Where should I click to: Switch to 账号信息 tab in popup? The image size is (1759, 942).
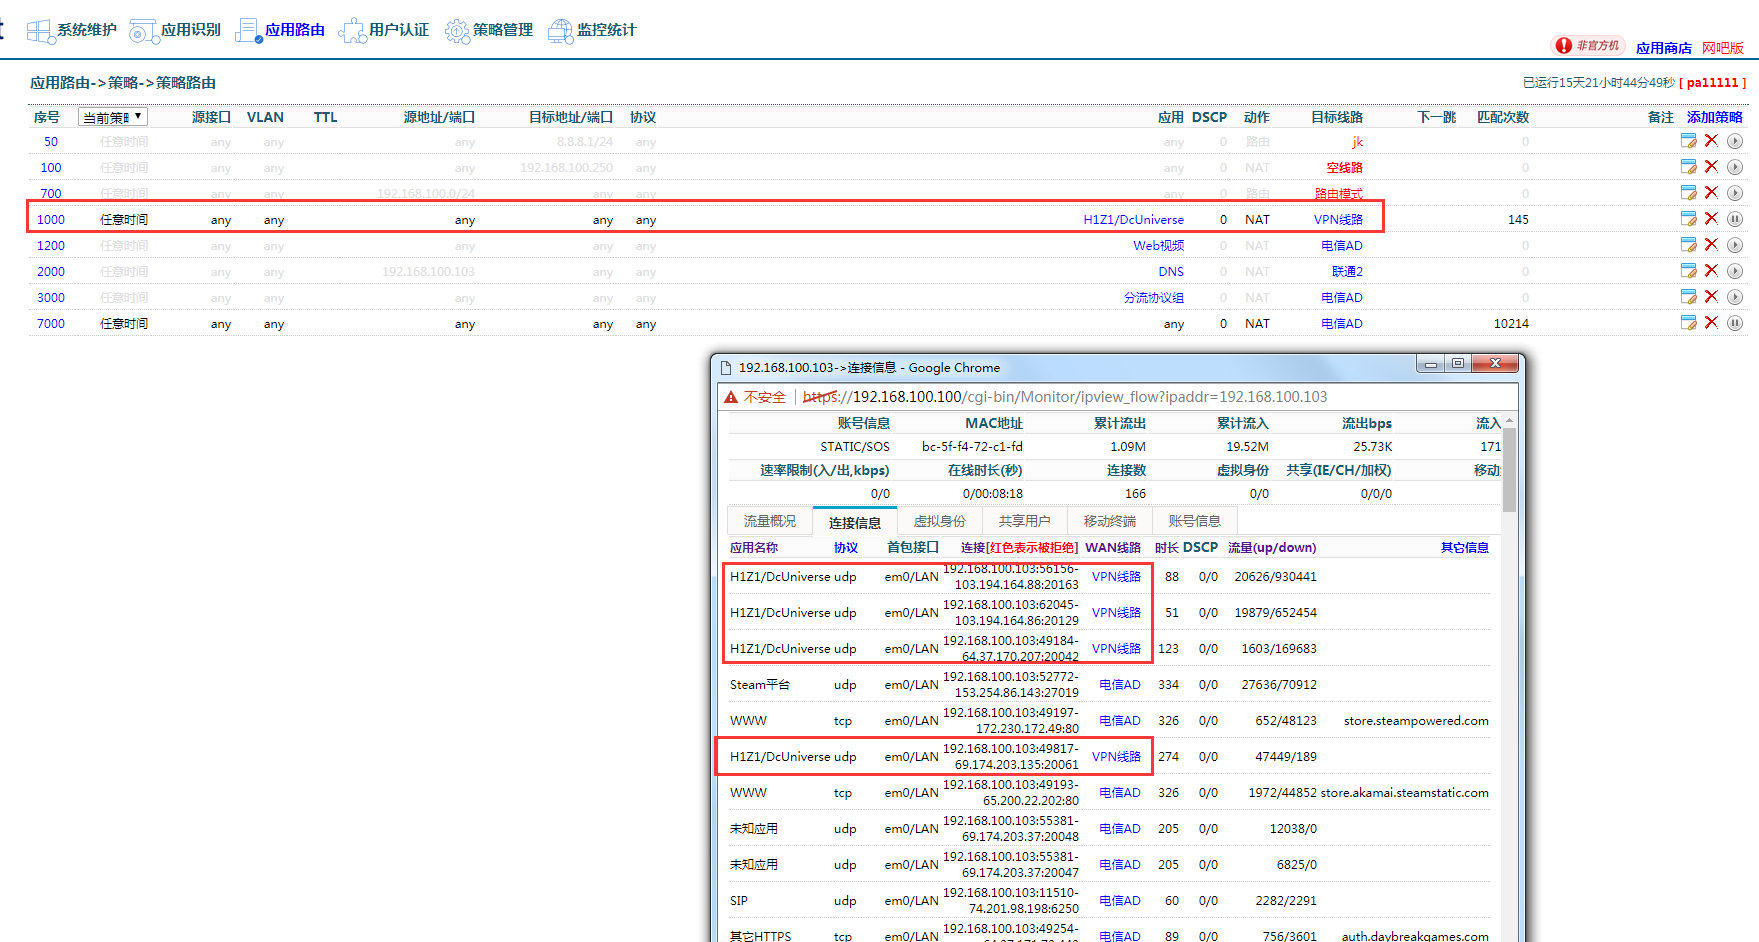1195,521
